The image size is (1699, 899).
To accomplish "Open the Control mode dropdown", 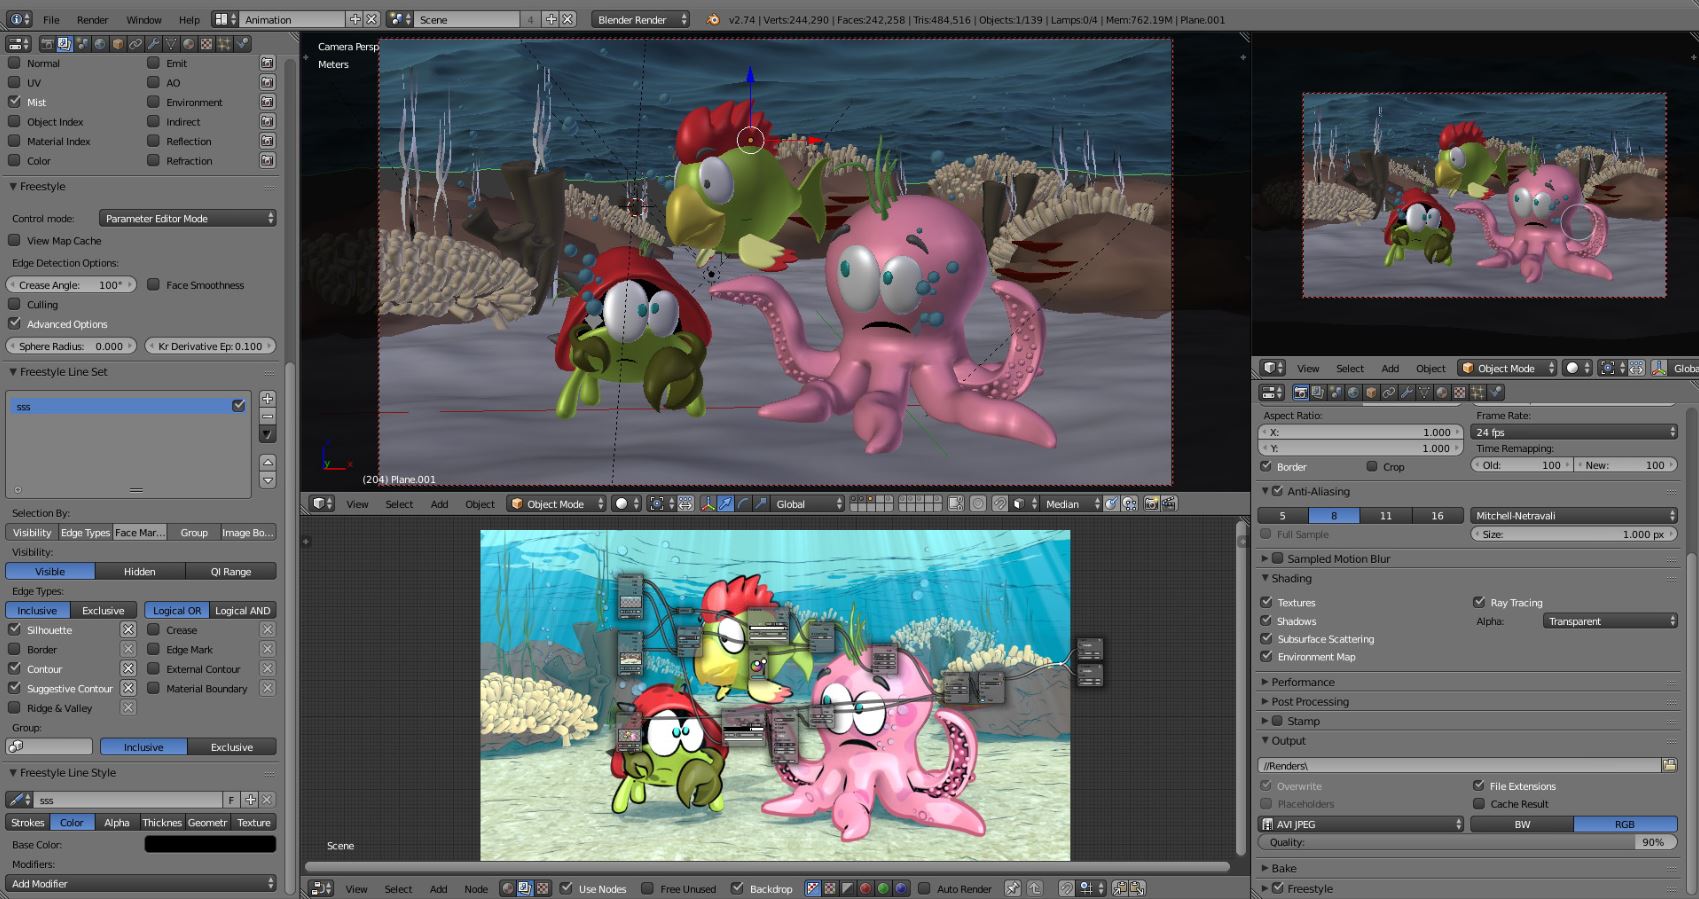I will click(187, 218).
